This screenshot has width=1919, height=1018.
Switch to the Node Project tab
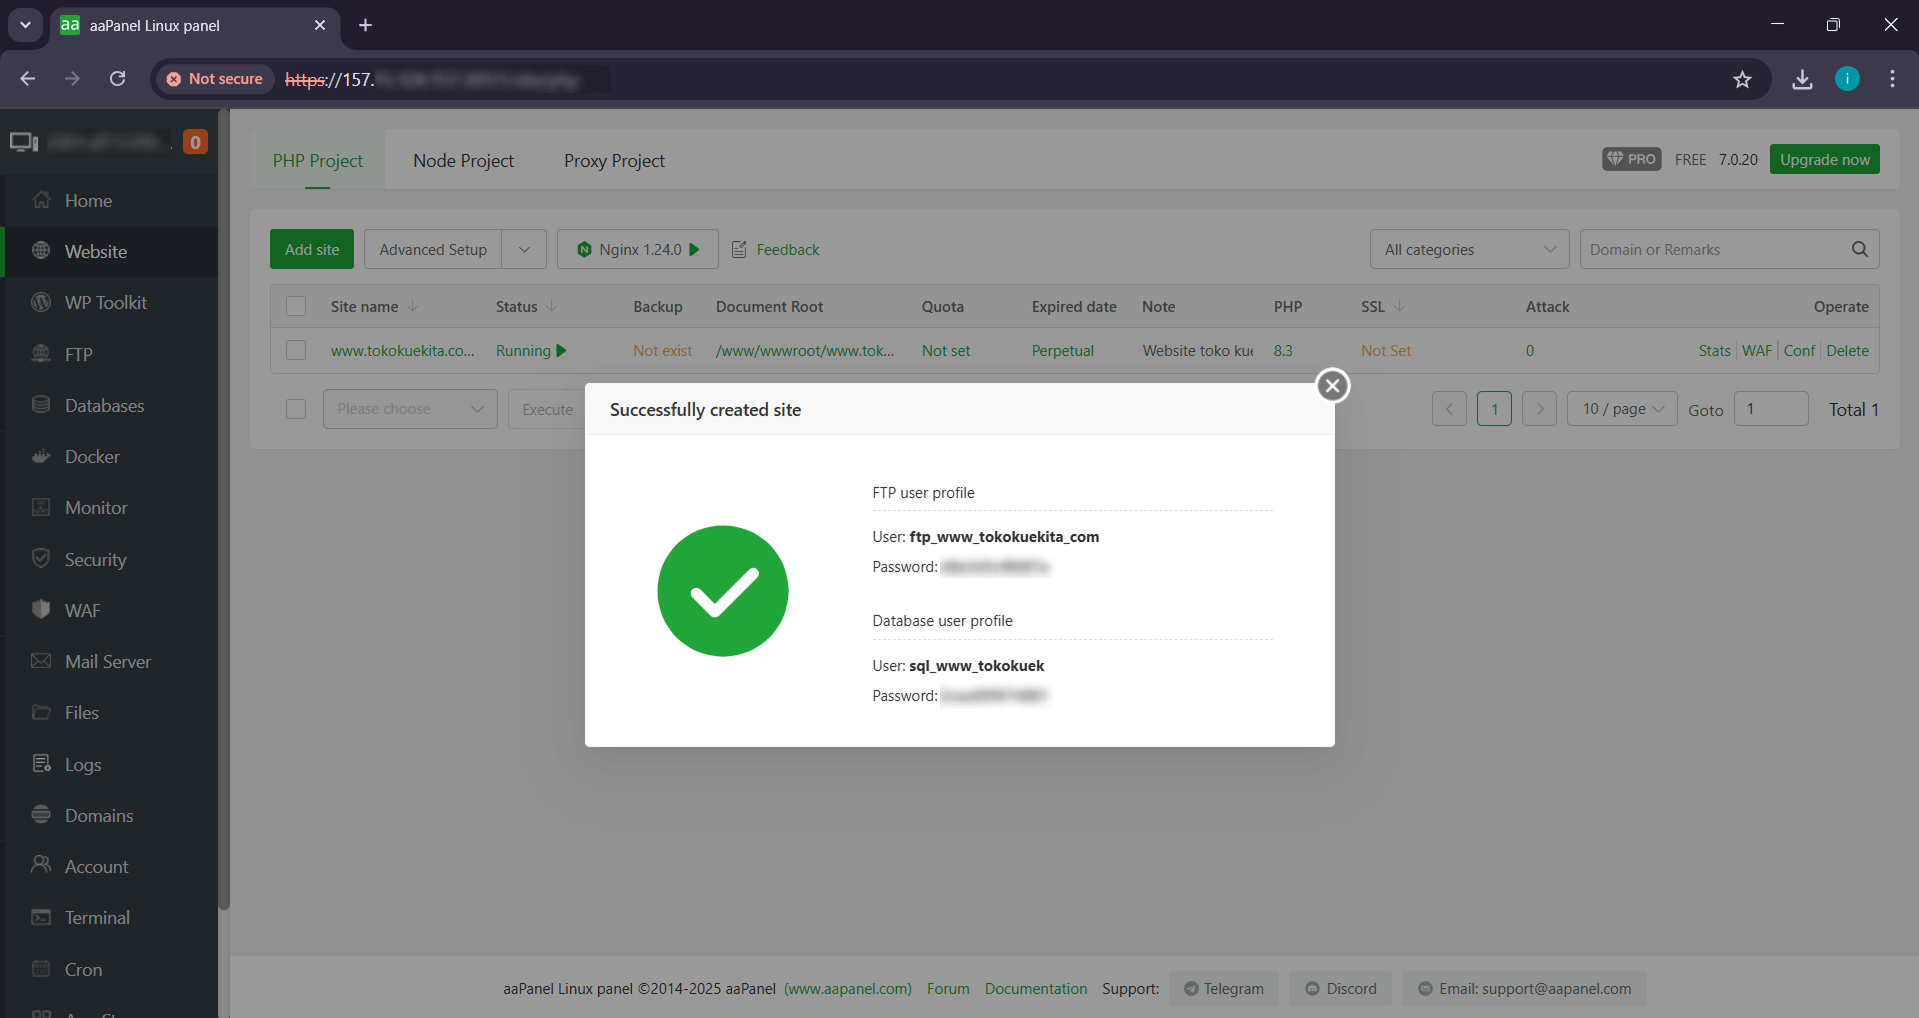[x=463, y=161]
